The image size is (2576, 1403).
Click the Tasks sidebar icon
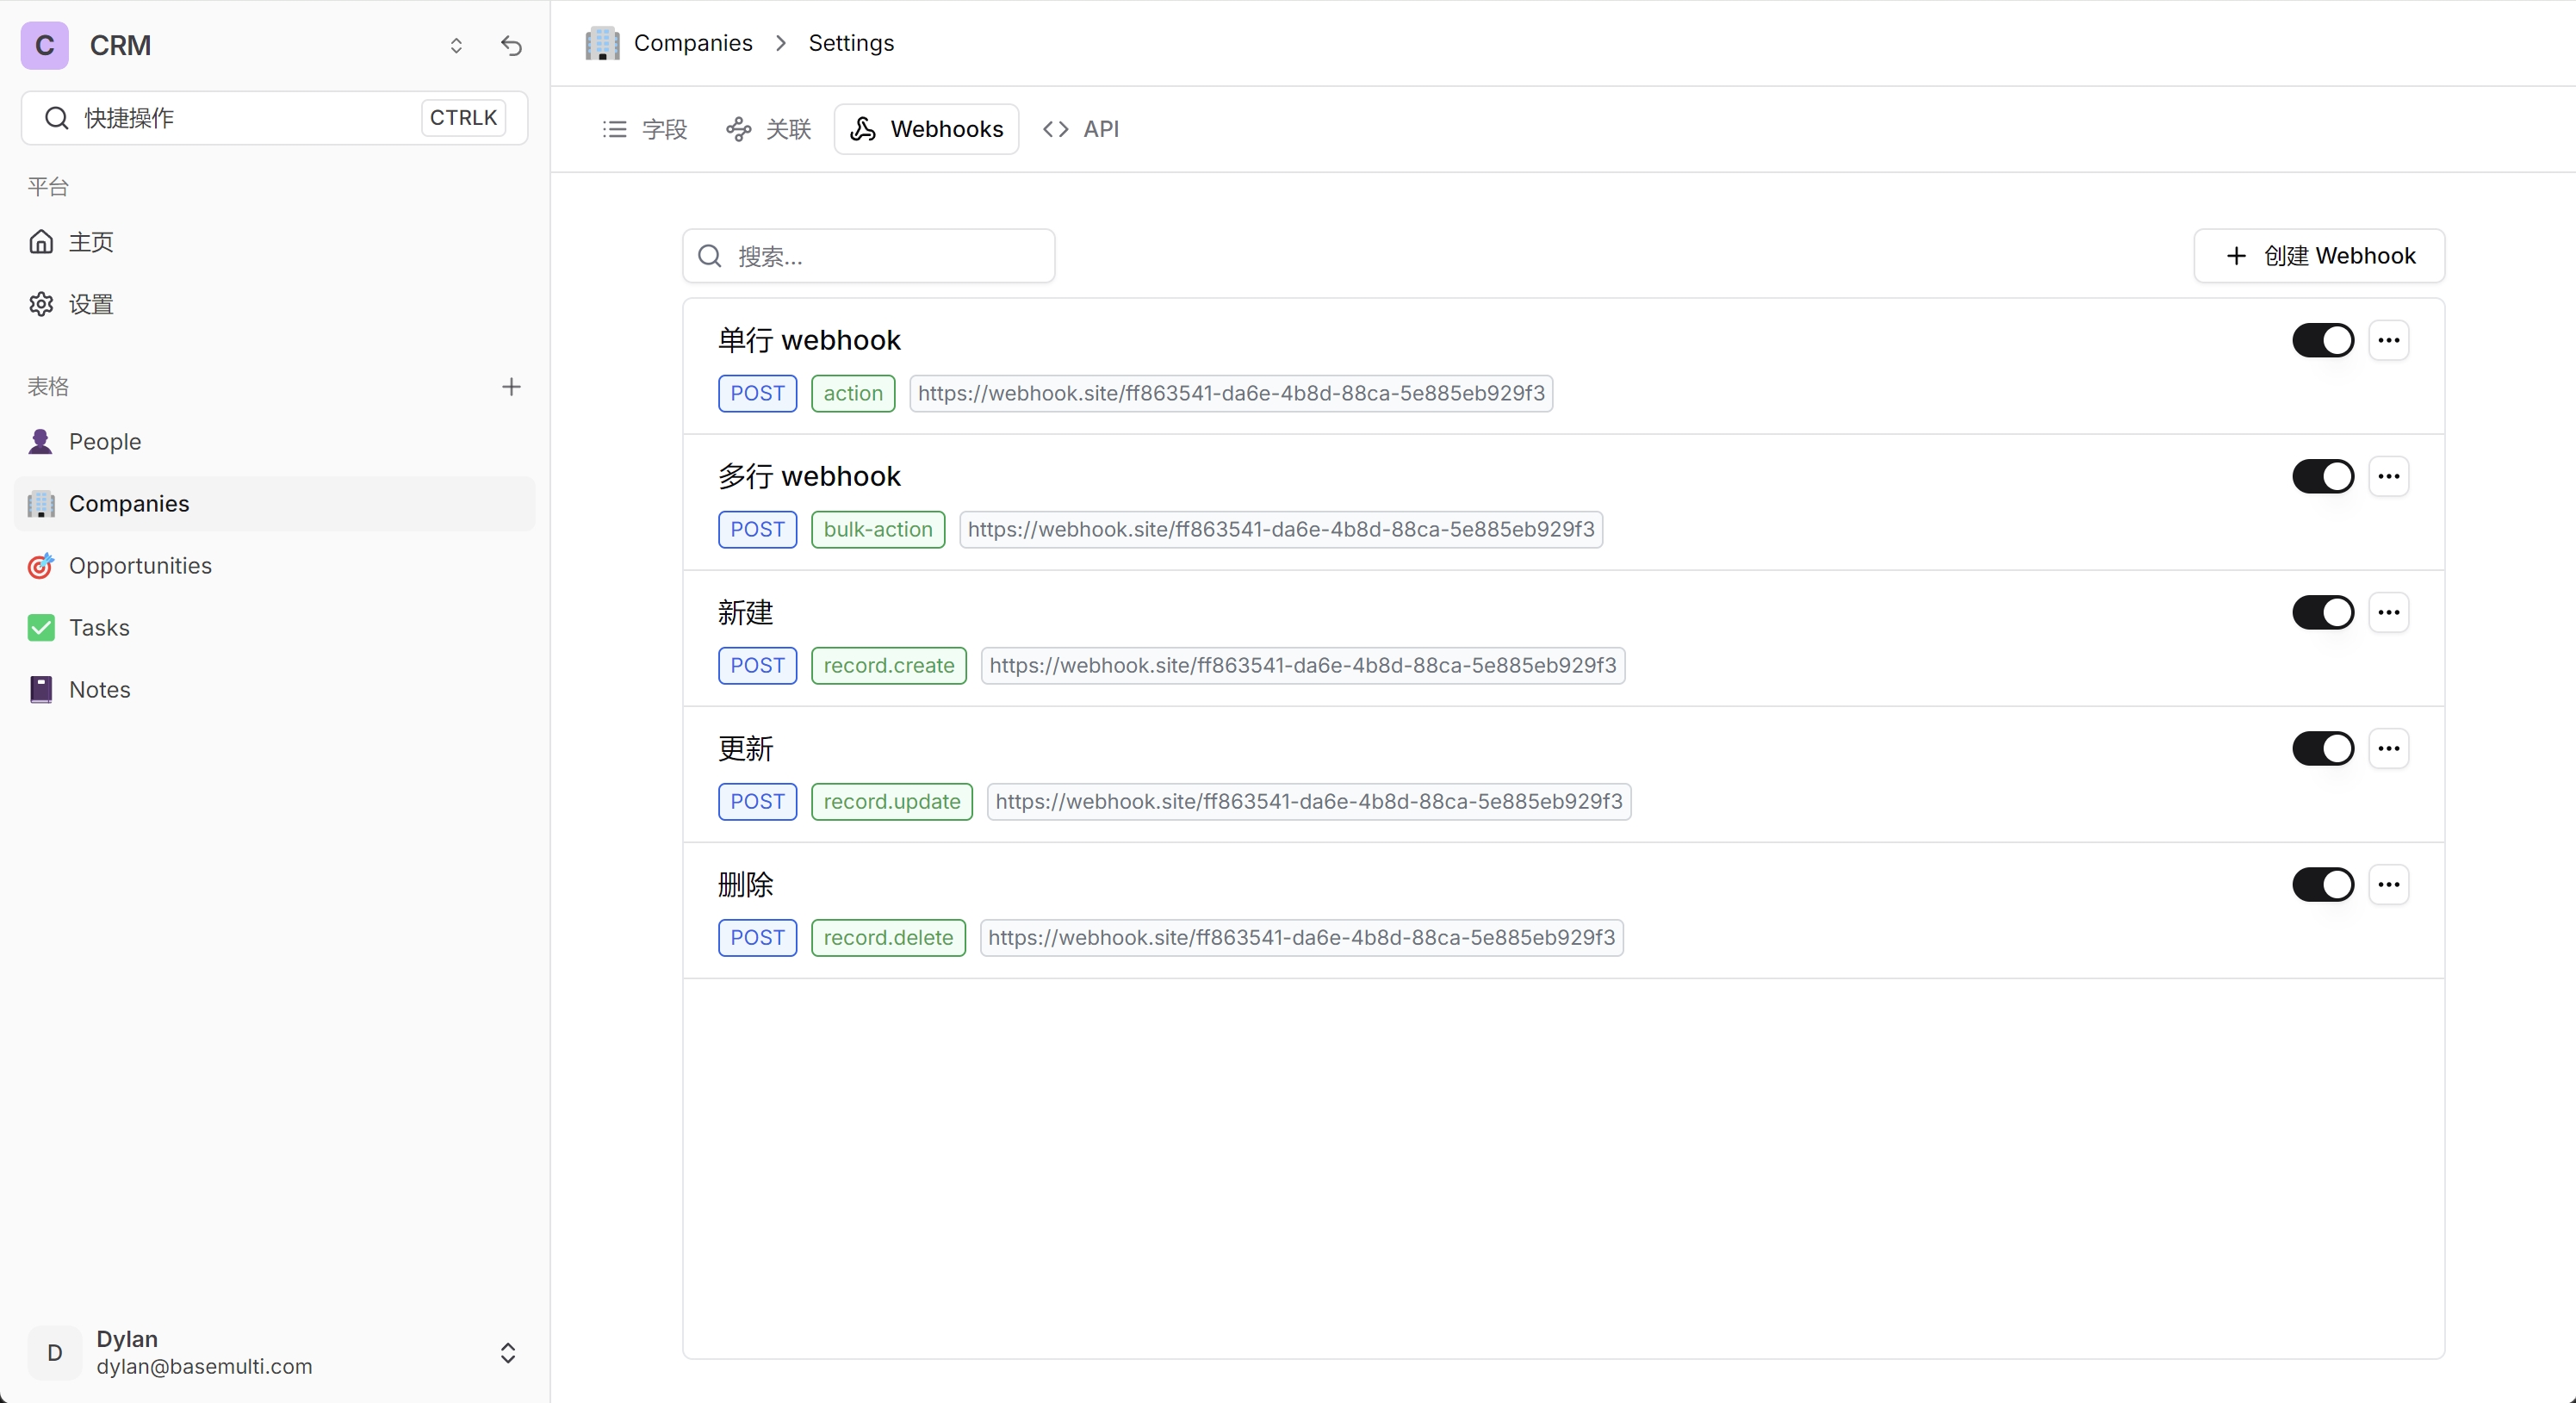pyautogui.click(x=41, y=627)
